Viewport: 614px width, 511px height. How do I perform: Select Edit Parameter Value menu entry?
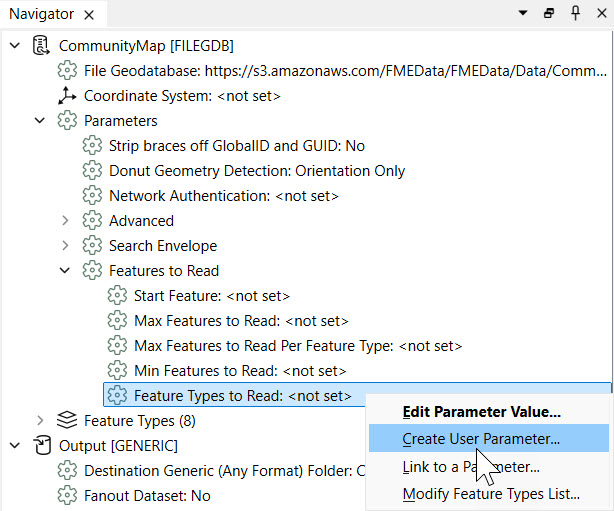tap(480, 411)
